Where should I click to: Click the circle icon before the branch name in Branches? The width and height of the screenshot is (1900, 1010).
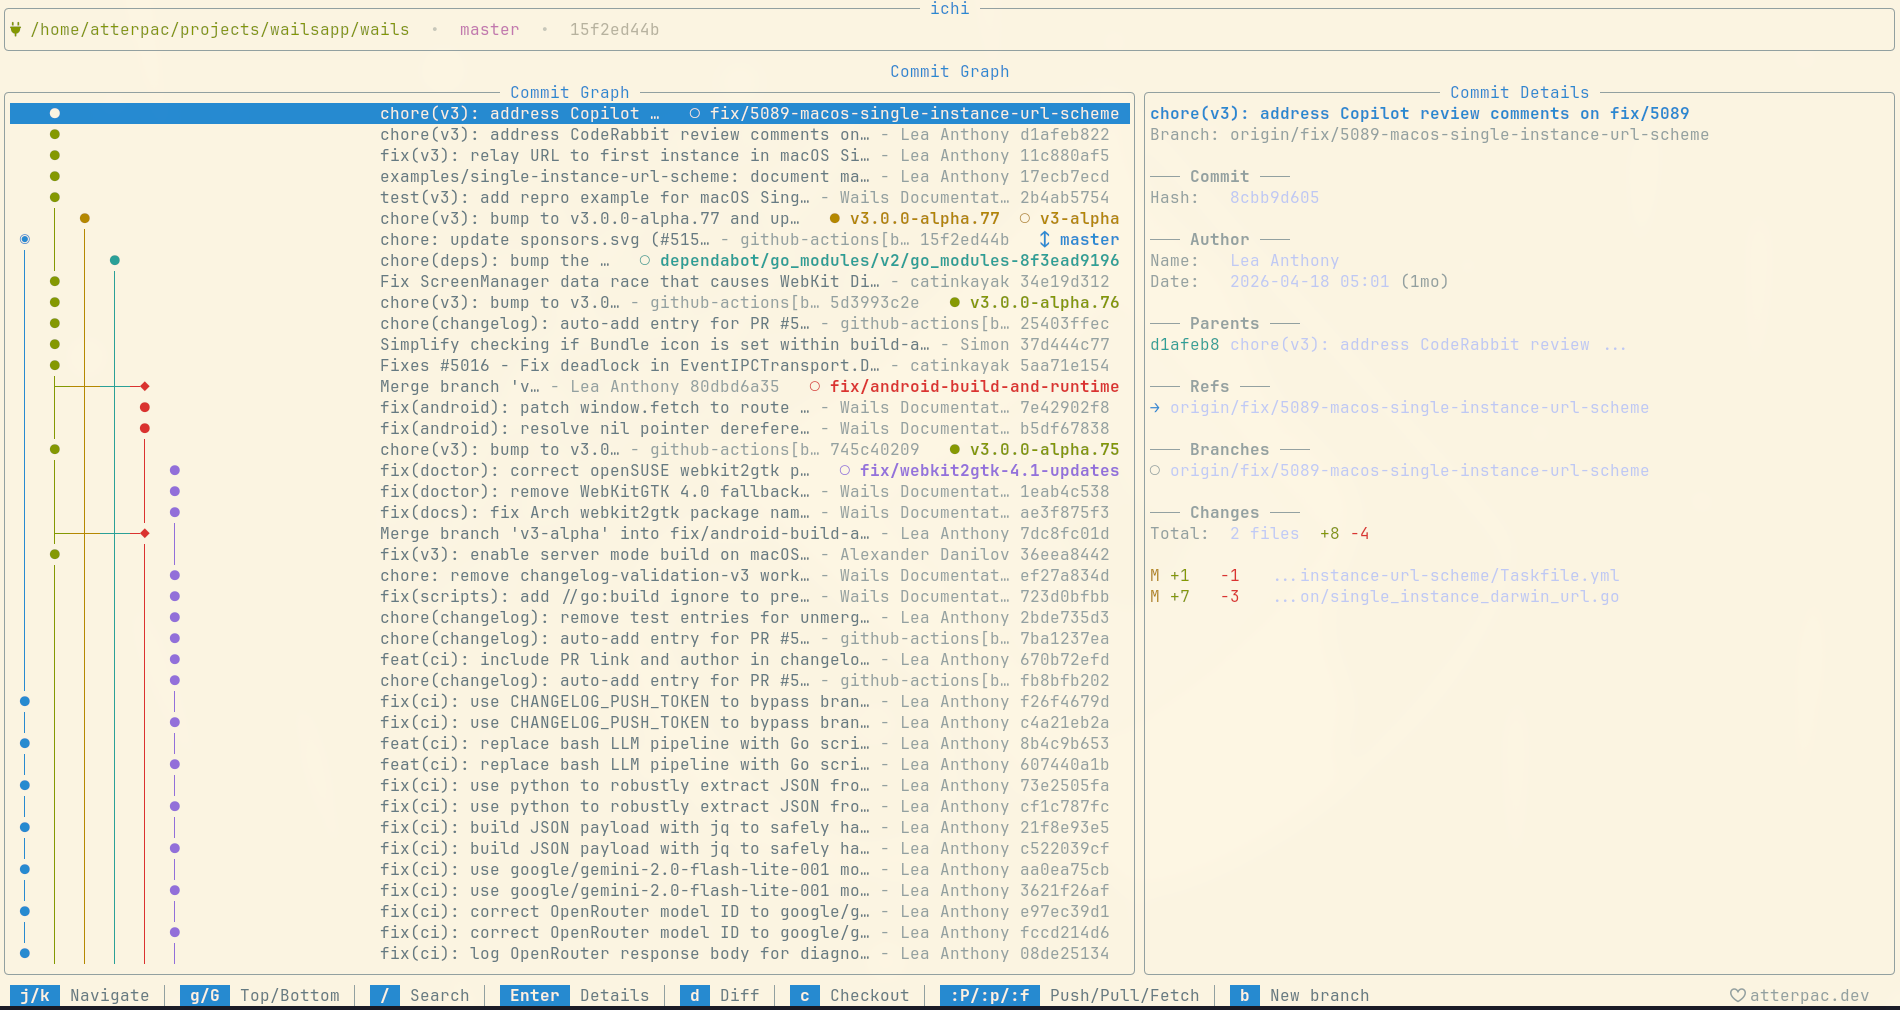pos(1155,470)
